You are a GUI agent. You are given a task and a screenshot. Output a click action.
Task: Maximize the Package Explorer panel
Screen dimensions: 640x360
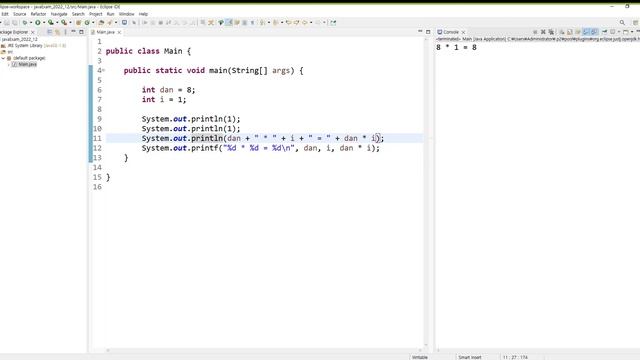81,32
